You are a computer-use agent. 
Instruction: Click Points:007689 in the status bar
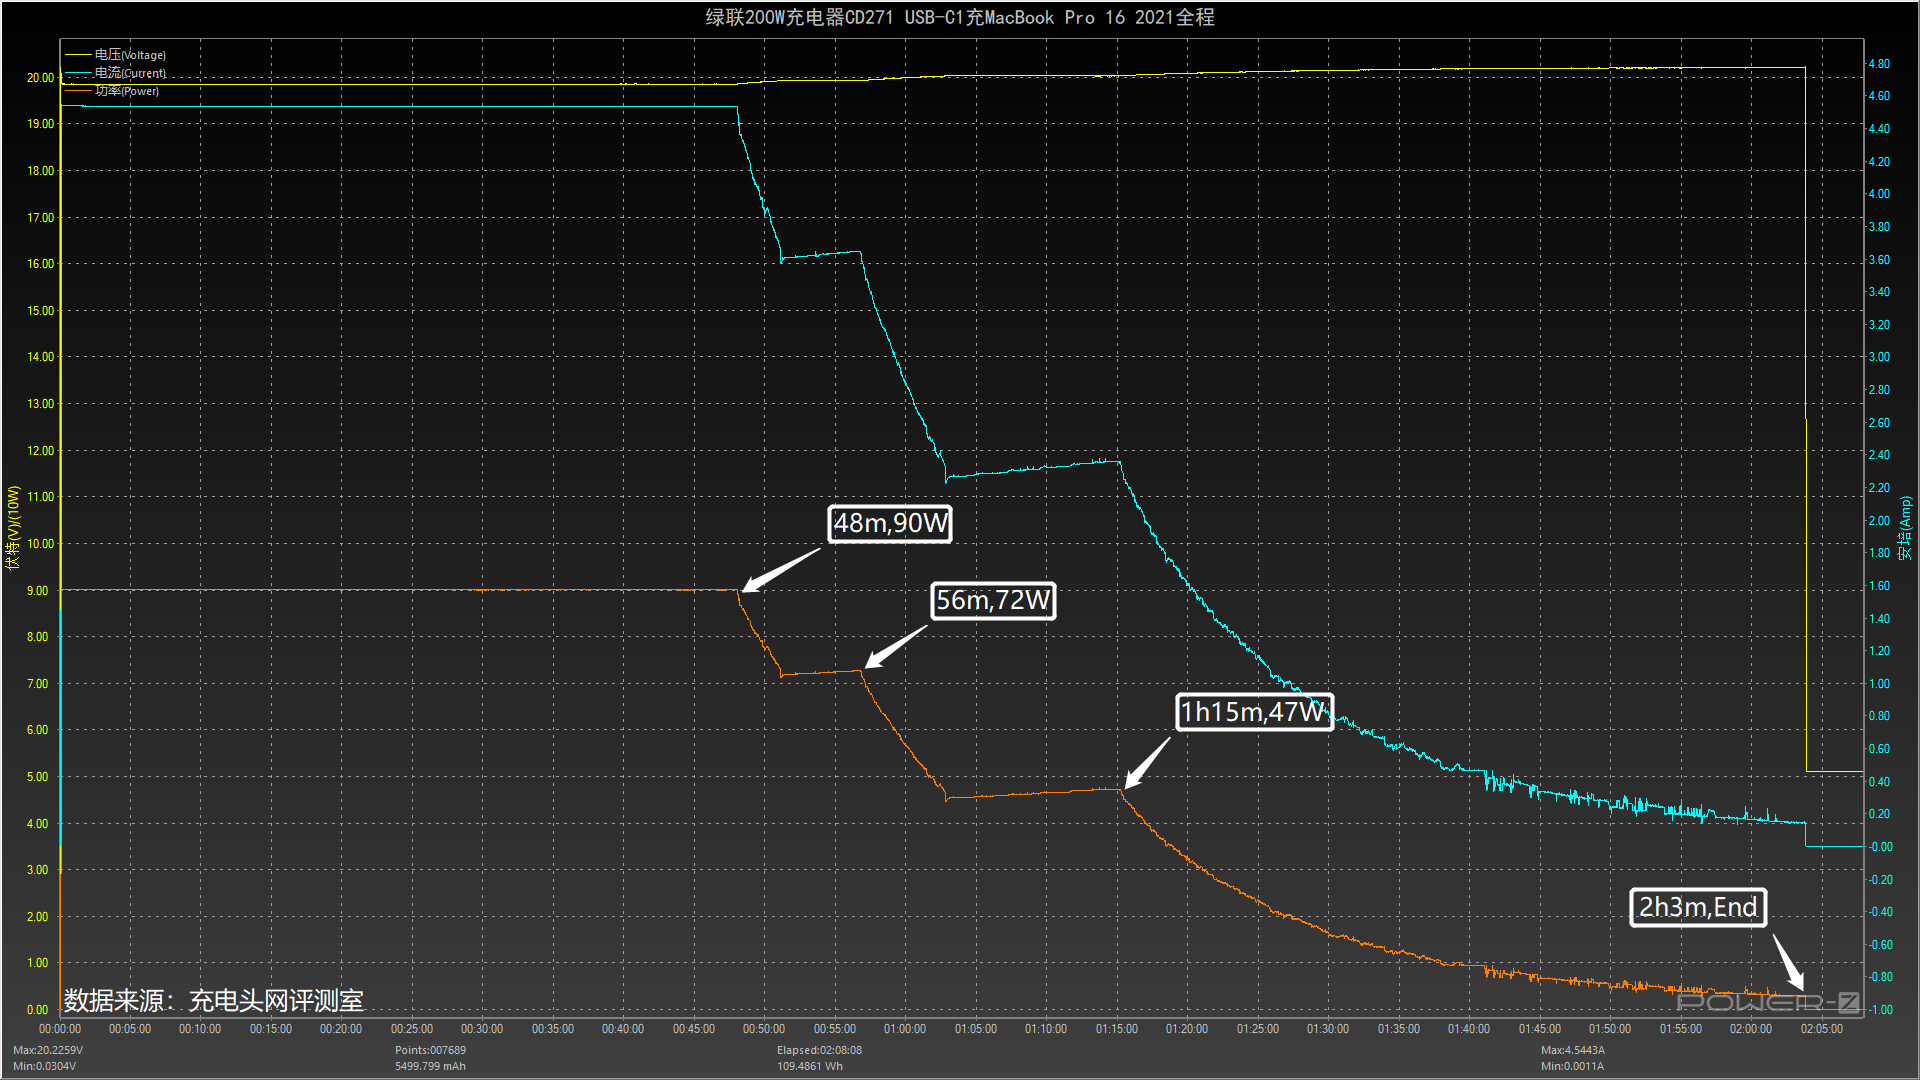point(430,1050)
